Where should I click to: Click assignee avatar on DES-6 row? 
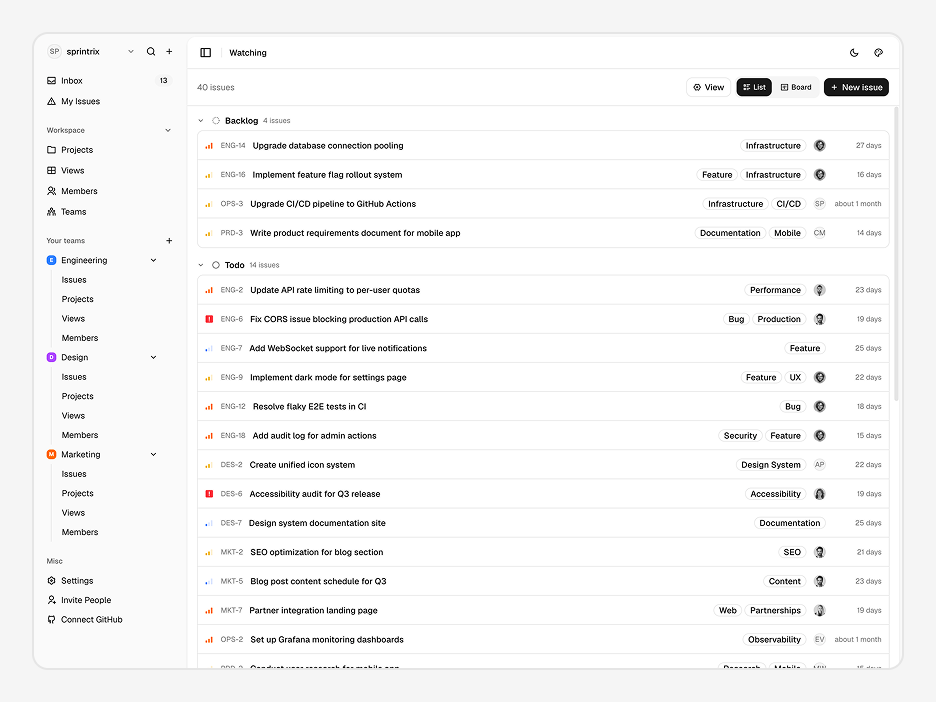(820, 494)
